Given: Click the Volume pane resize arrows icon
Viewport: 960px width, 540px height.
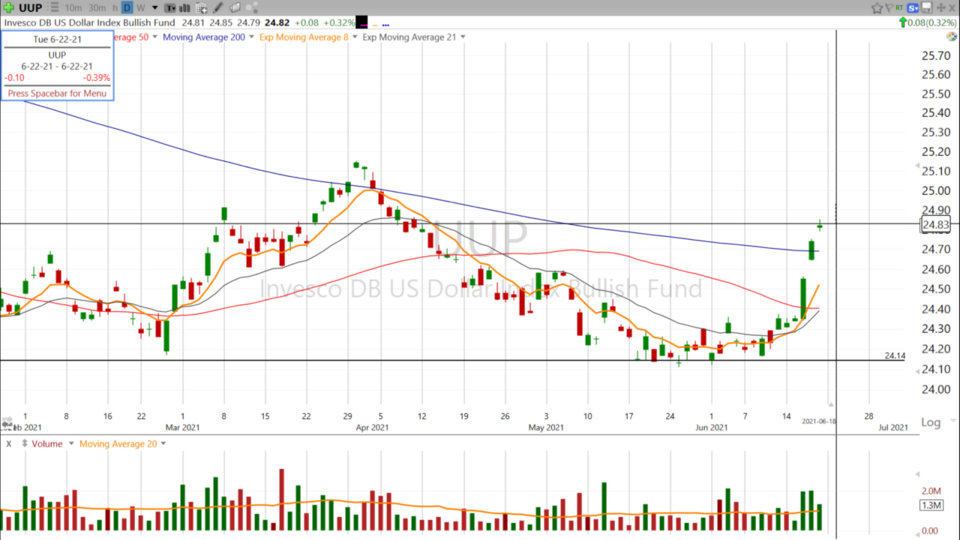Looking at the screenshot, I should coord(24,443).
